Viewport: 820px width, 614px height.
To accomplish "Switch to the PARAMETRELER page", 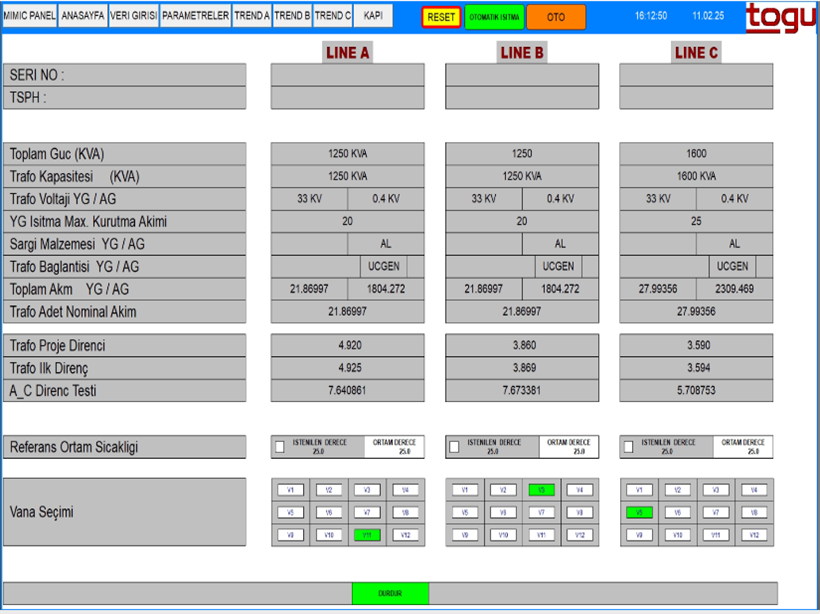I will click(x=195, y=17).
